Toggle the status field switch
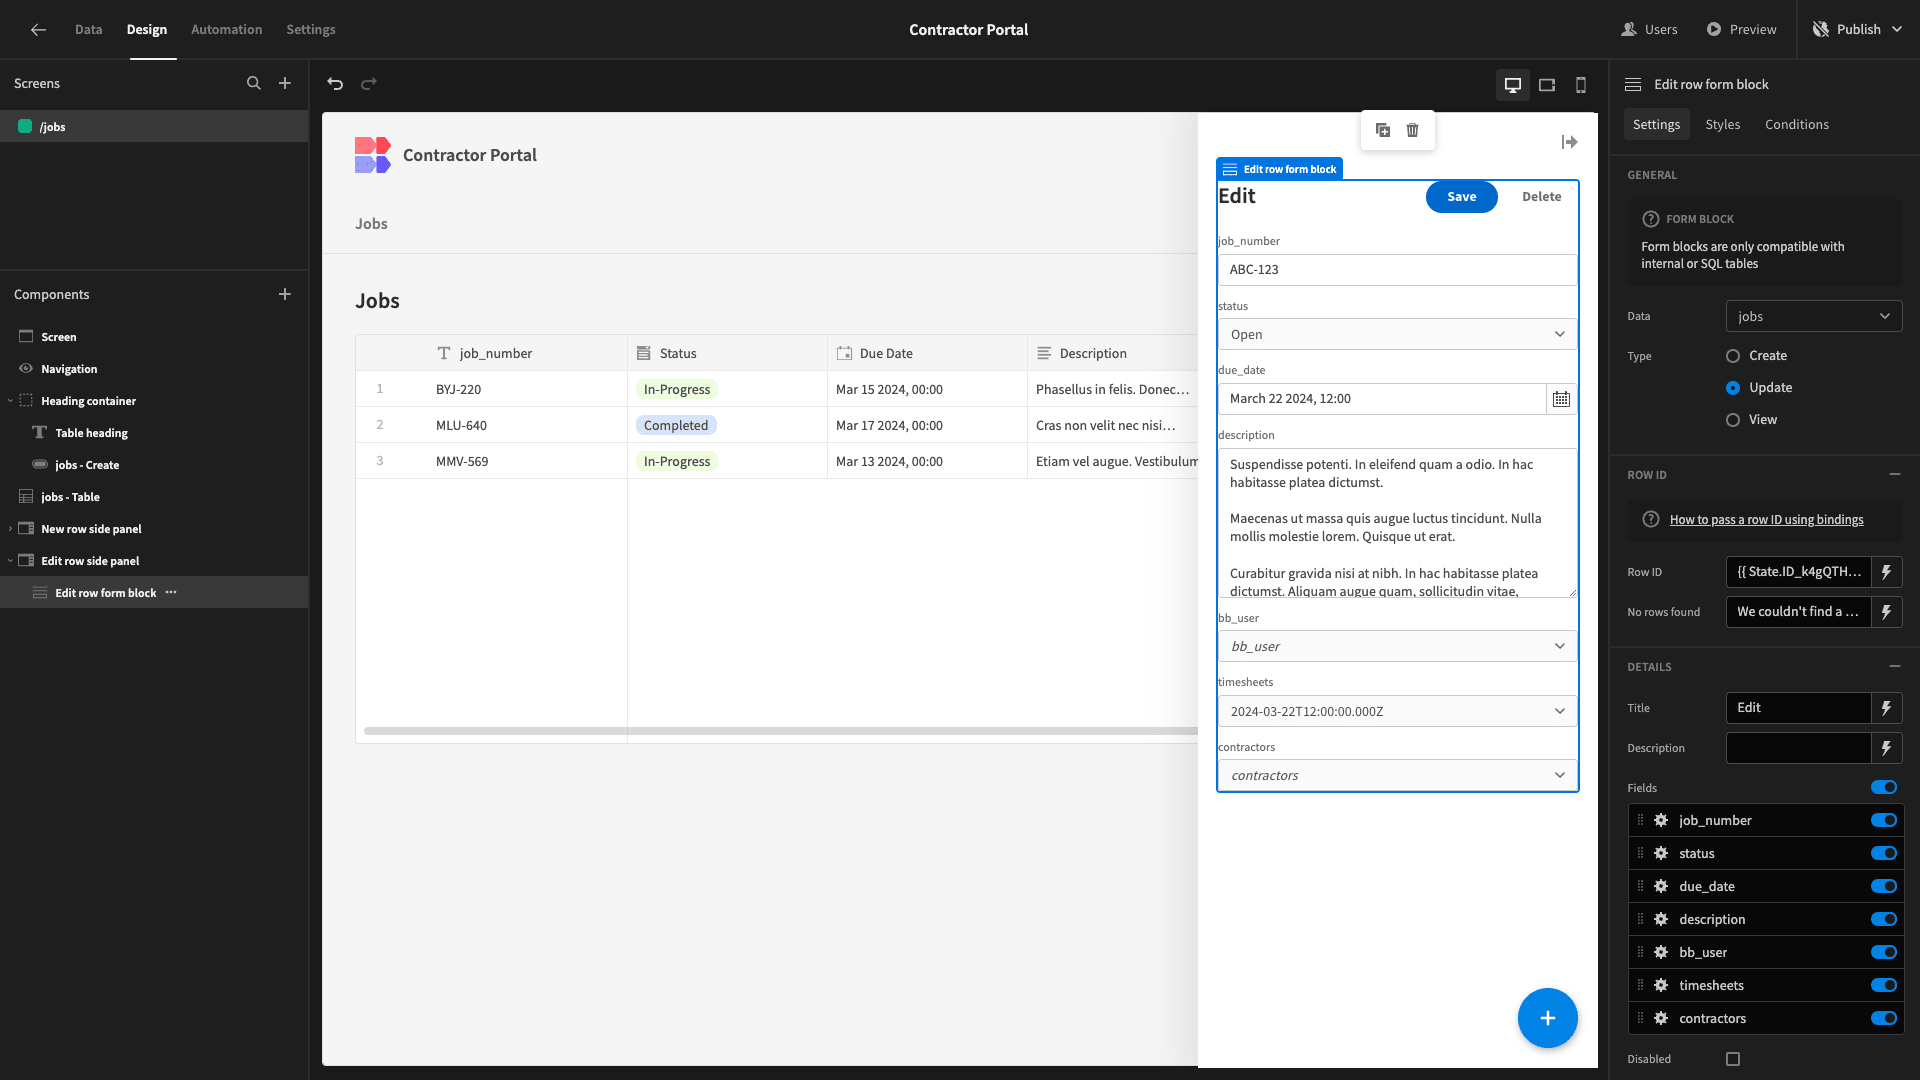Viewport: 1920px width, 1080px height. 1884,853
